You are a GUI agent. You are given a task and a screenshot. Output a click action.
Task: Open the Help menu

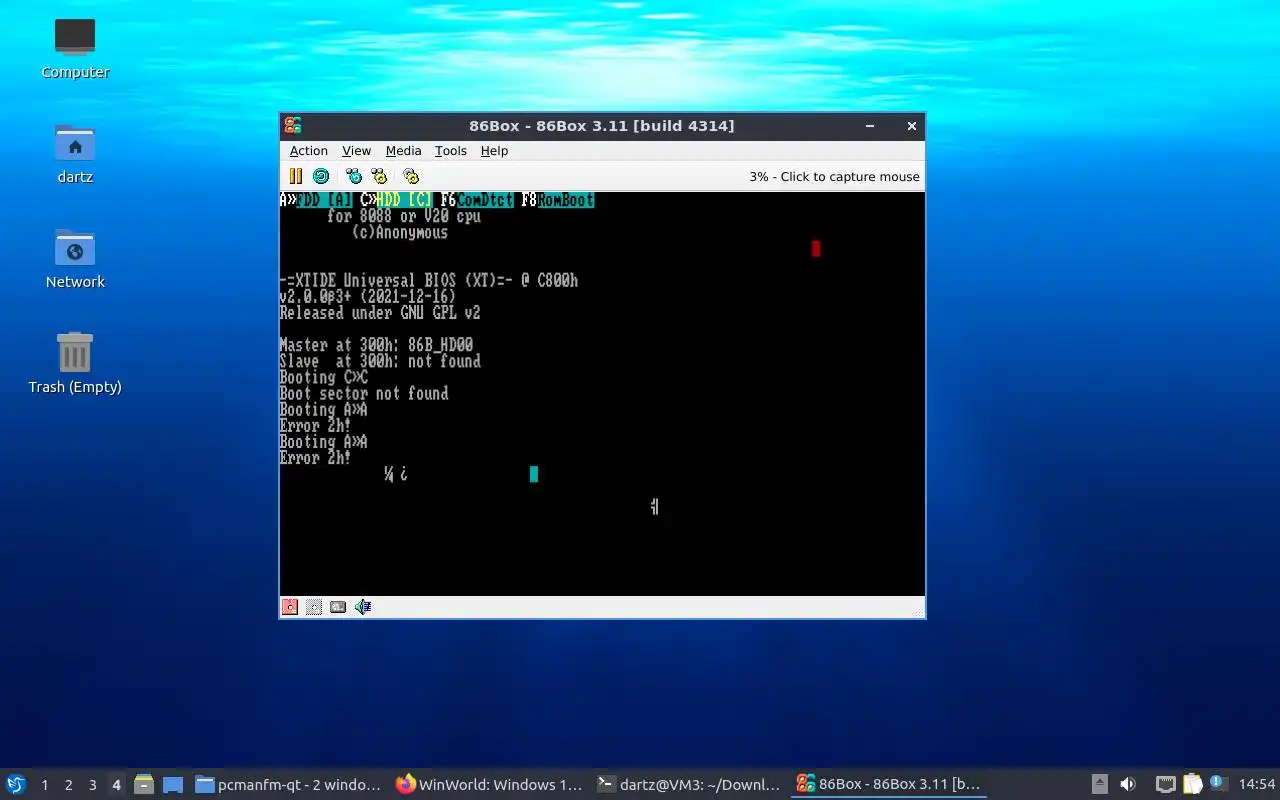(494, 151)
